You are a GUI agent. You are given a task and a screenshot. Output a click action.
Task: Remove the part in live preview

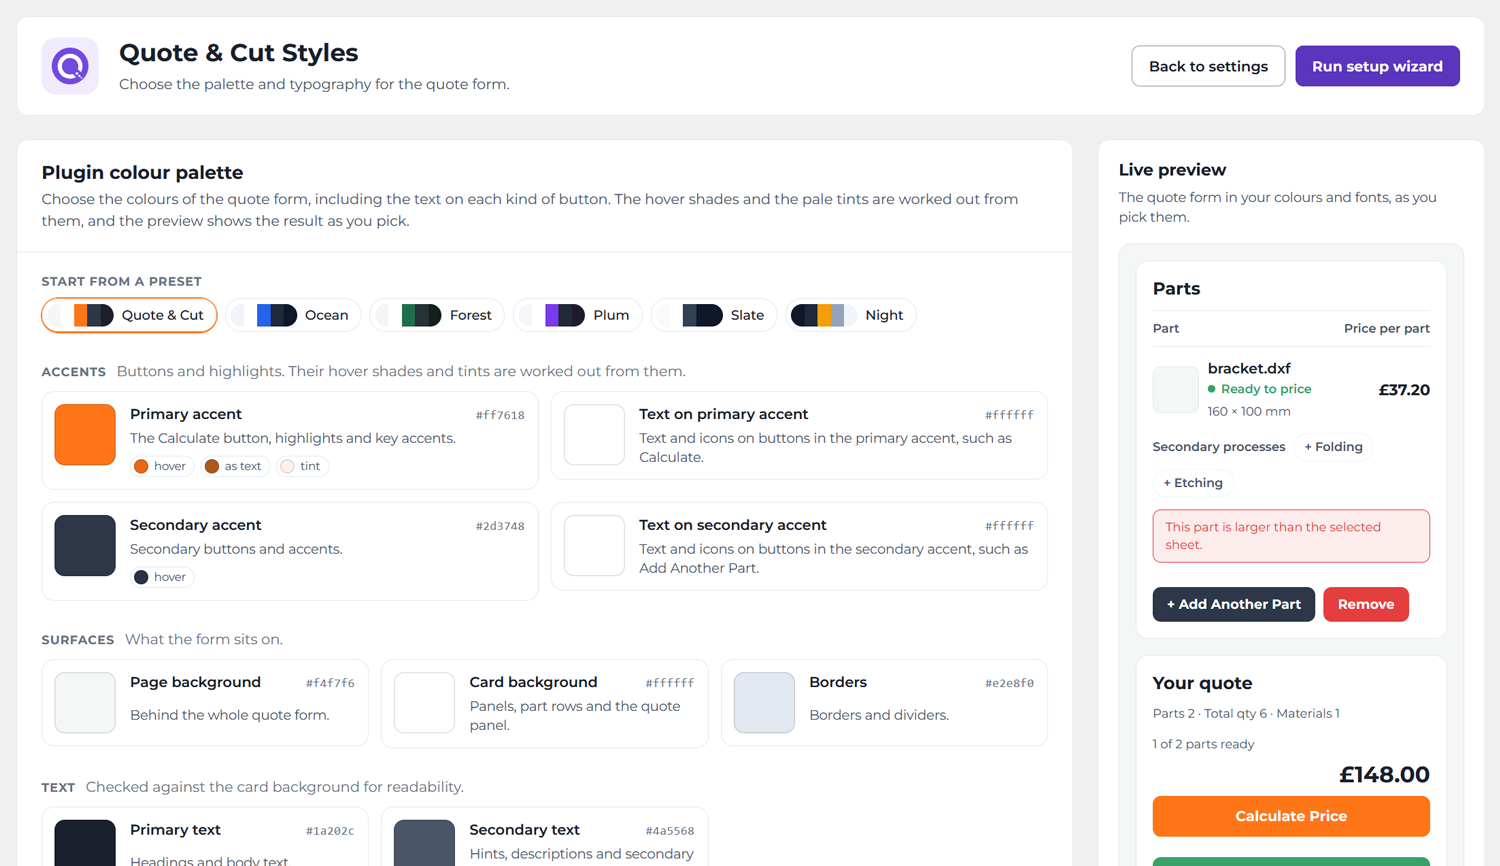coord(1365,604)
